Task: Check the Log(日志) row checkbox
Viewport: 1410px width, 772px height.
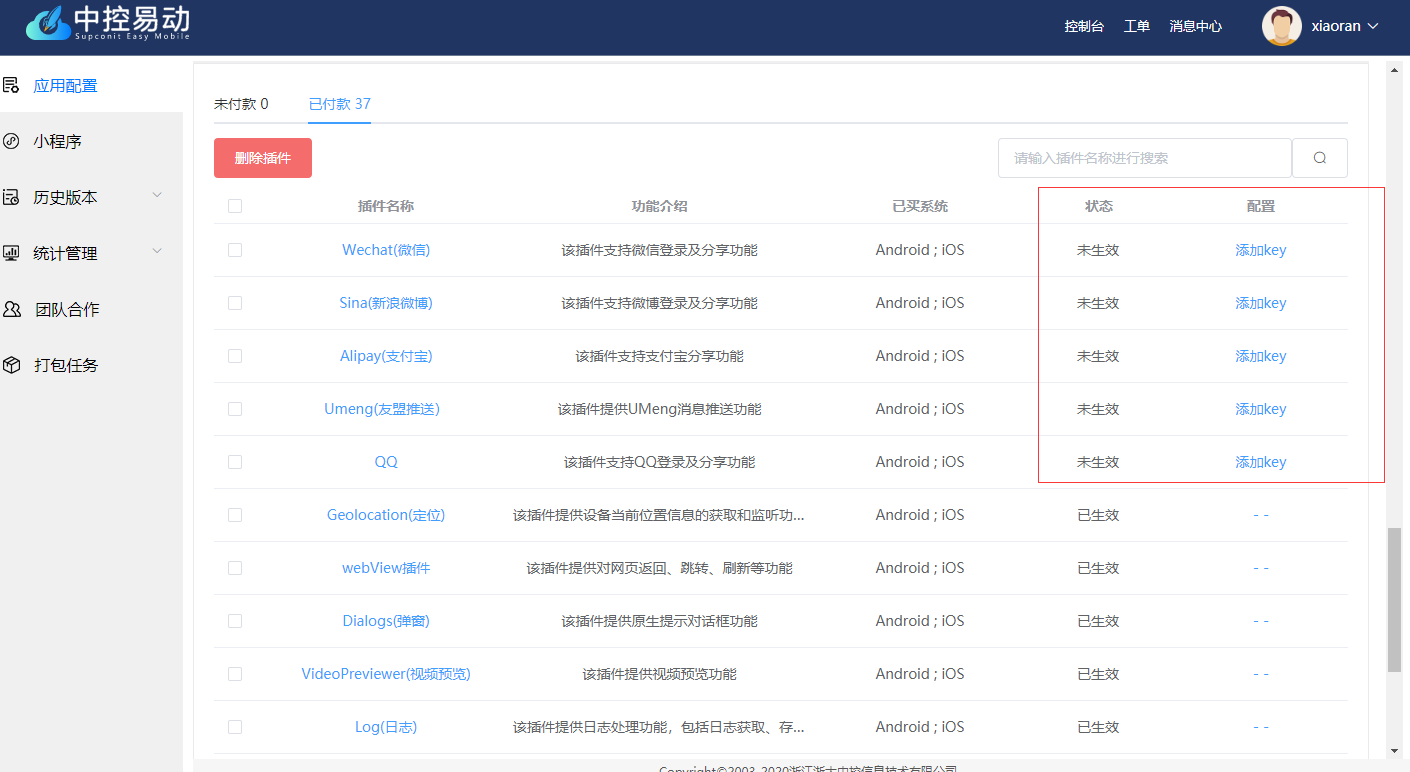Action: 235,727
